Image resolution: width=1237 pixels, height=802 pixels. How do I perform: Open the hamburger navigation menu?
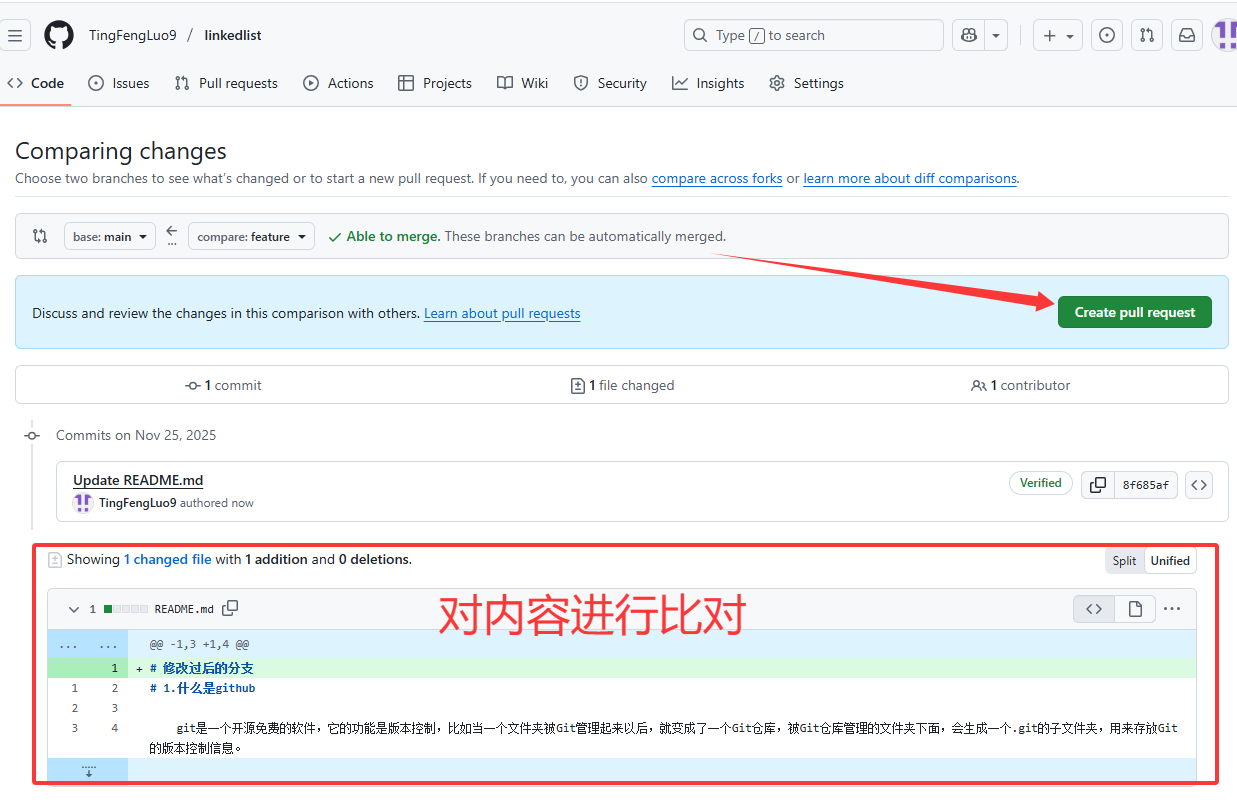[x=15, y=35]
